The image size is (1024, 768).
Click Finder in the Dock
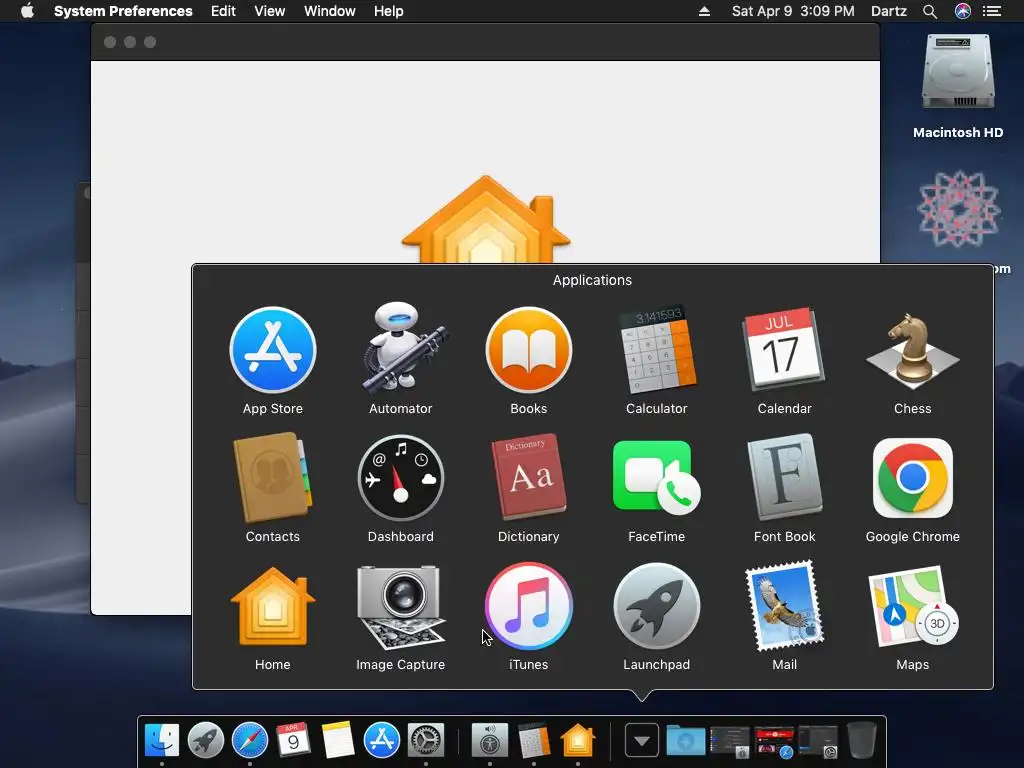(162, 741)
